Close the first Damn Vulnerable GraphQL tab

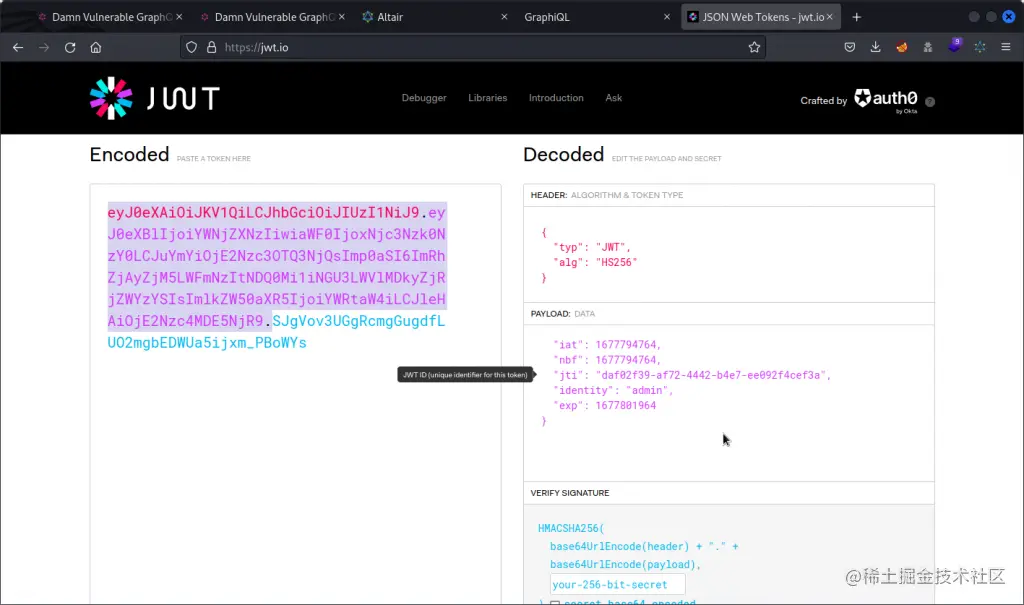[179, 17]
